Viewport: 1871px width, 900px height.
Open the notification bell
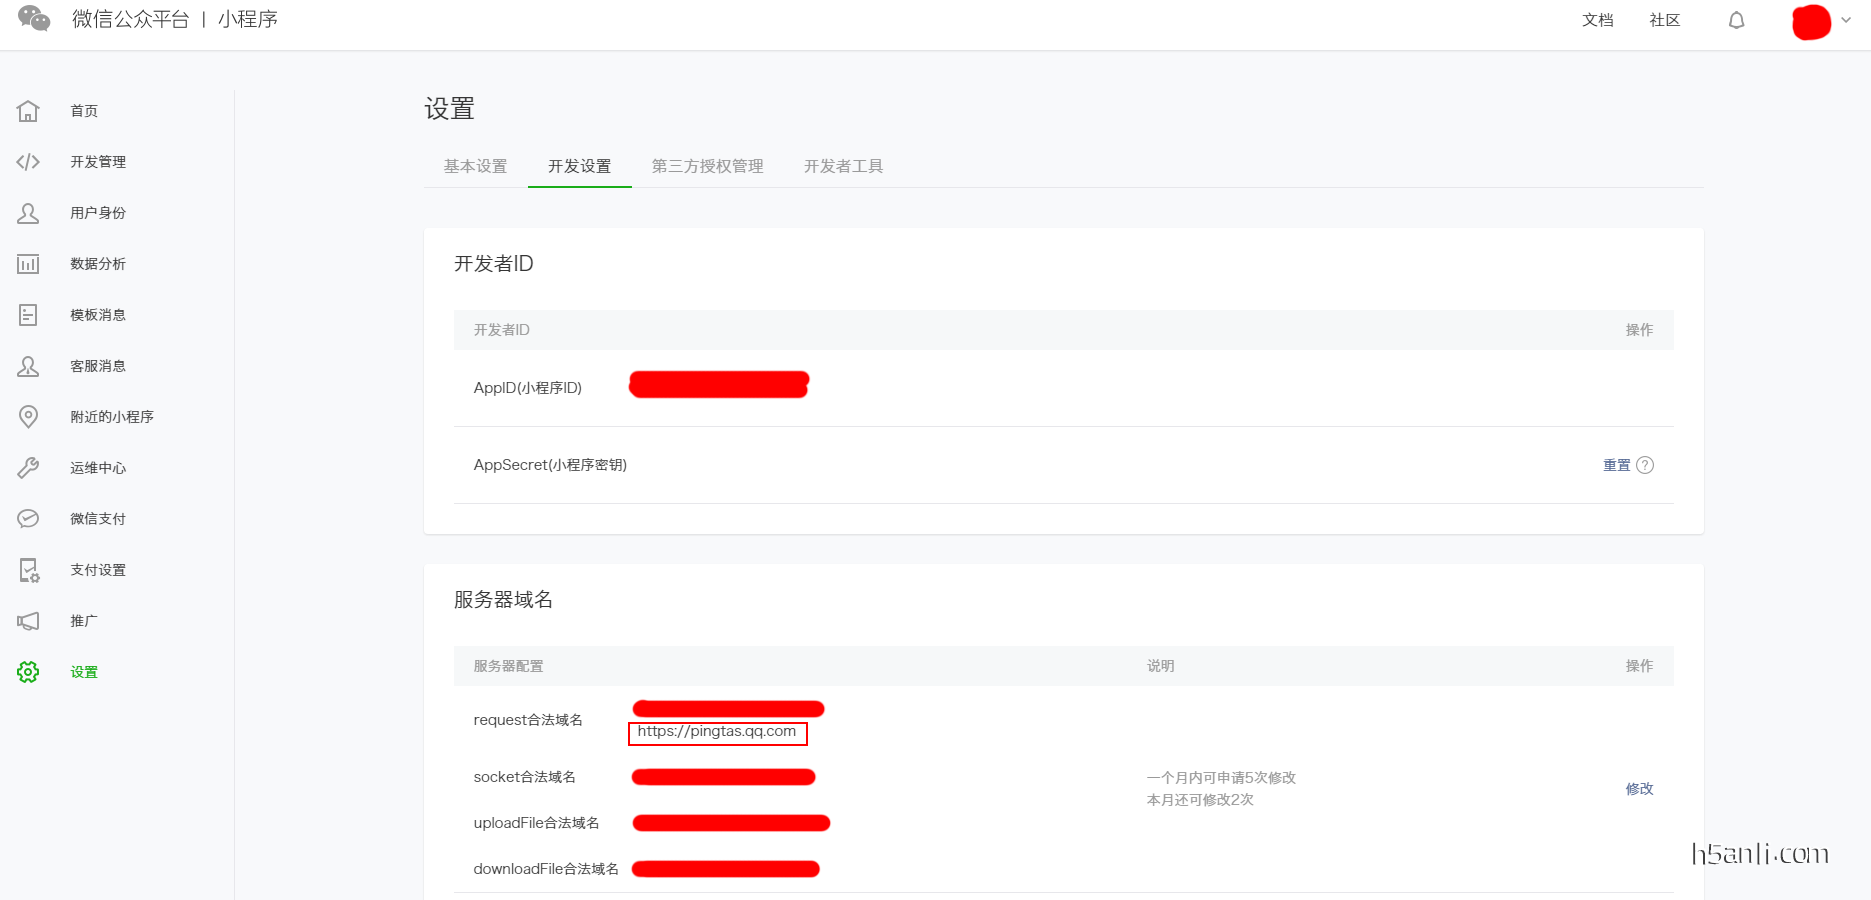tap(1736, 21)
